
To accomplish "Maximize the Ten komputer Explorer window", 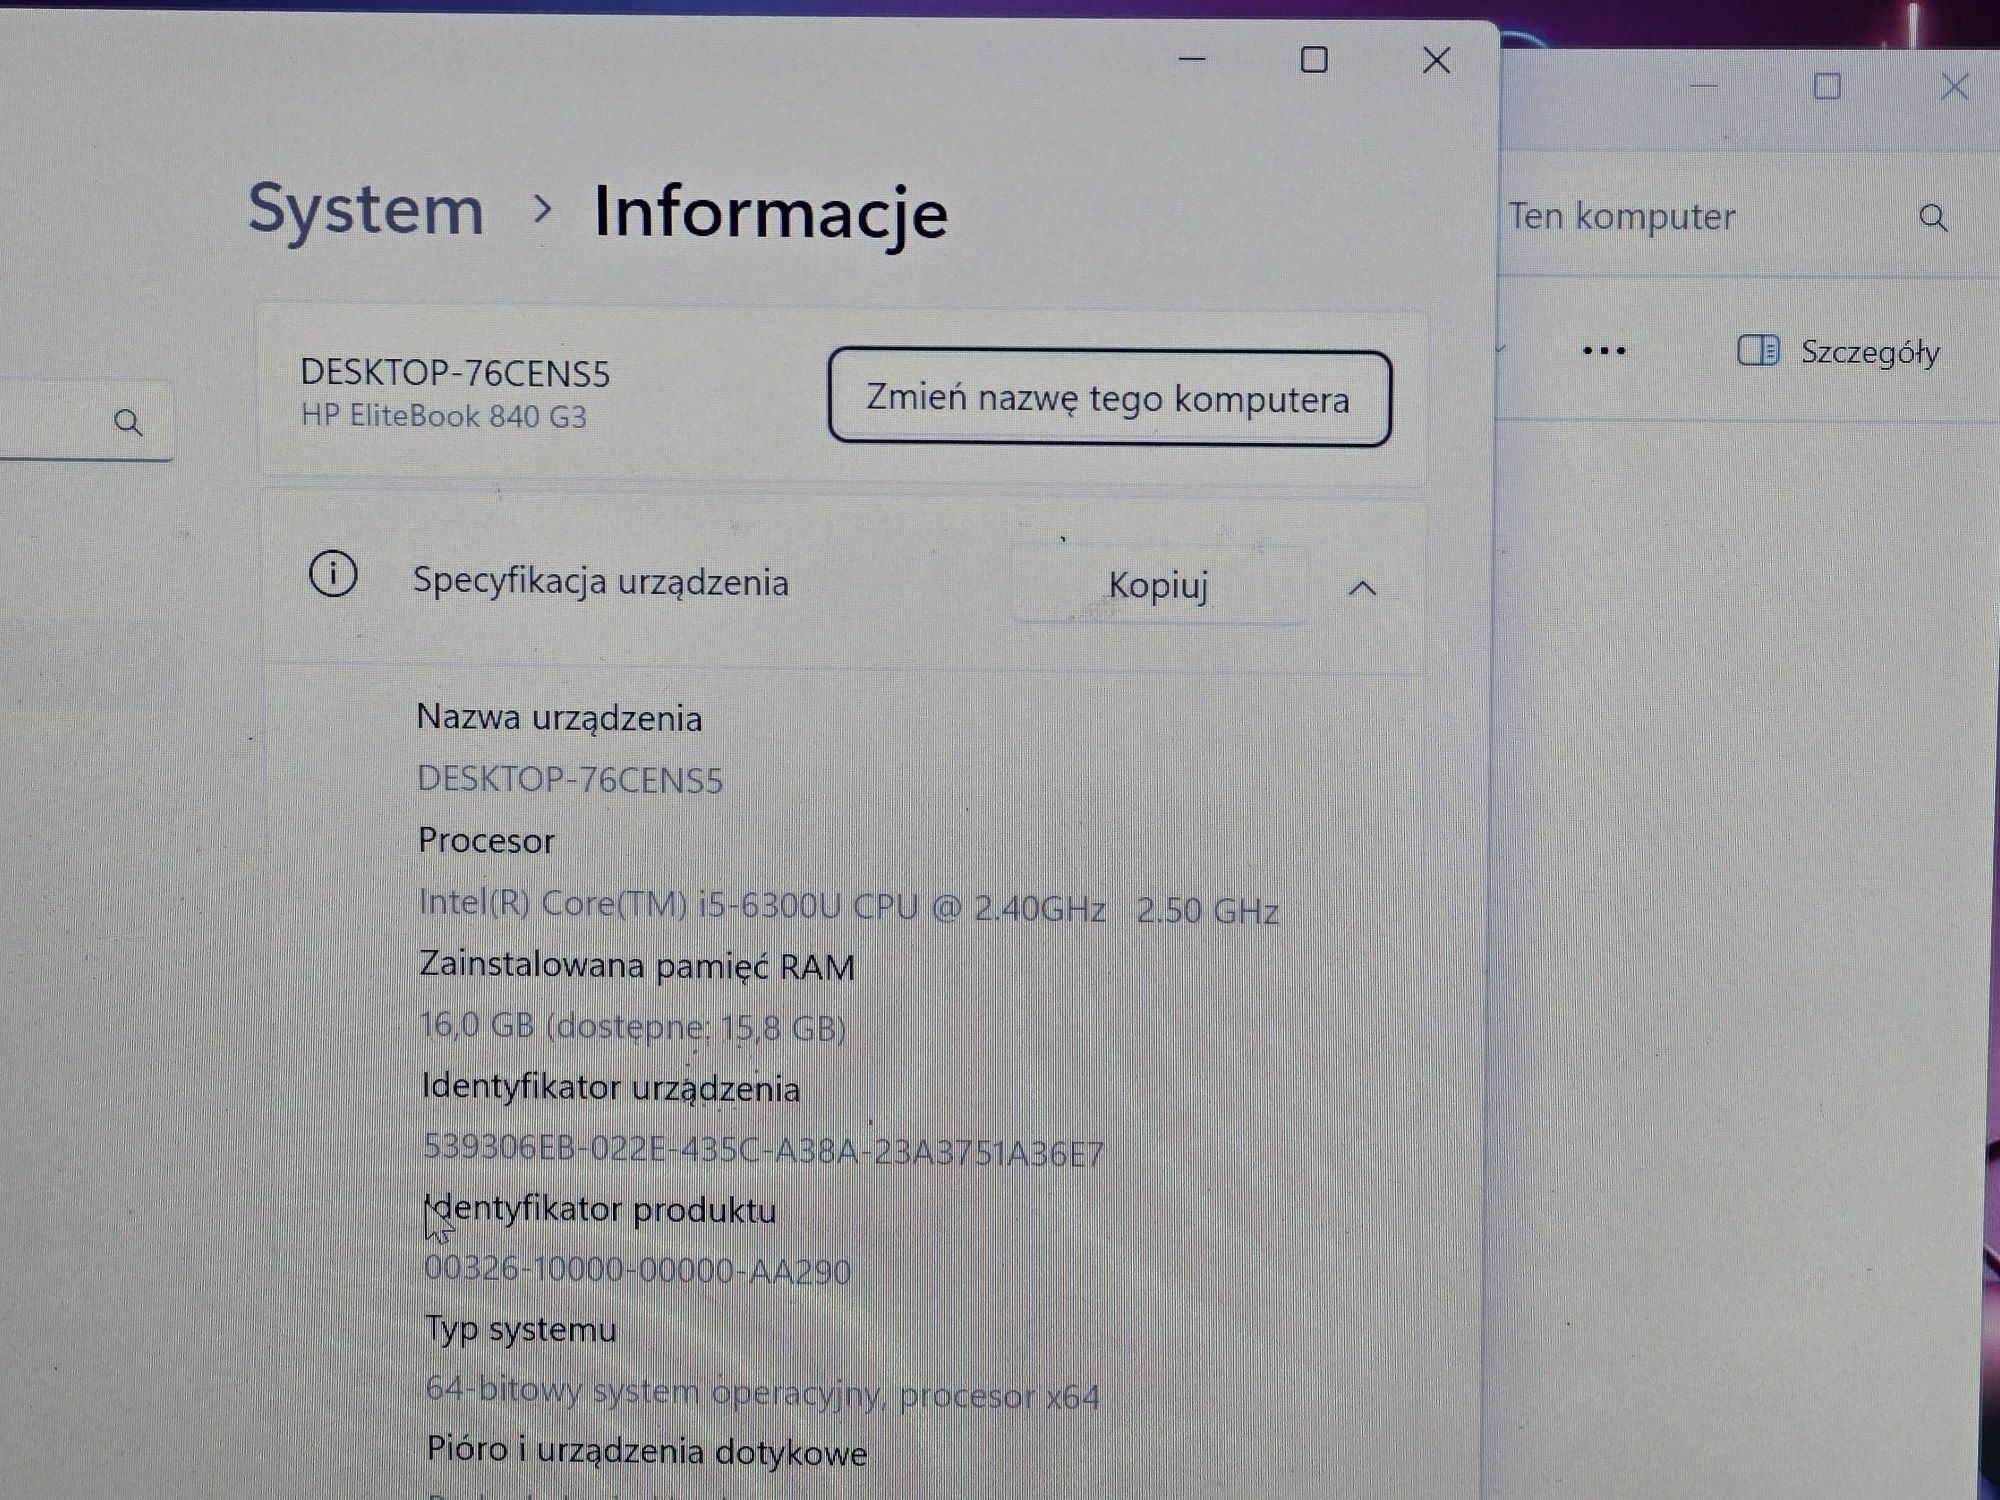I will [x=1827, y=87].
